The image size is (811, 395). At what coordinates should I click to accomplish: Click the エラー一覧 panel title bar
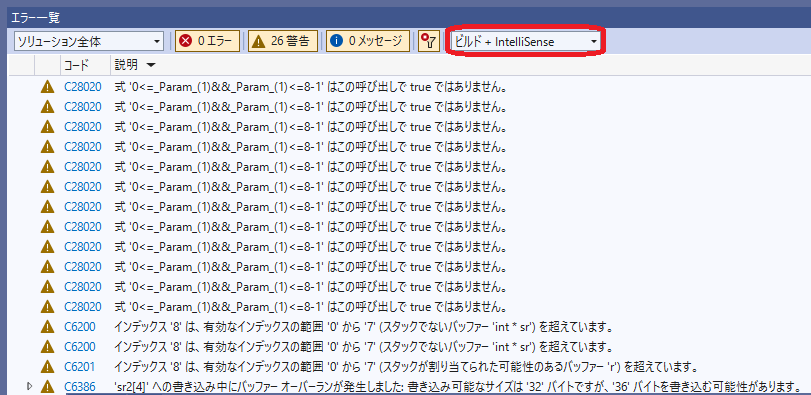click(409, 18)
